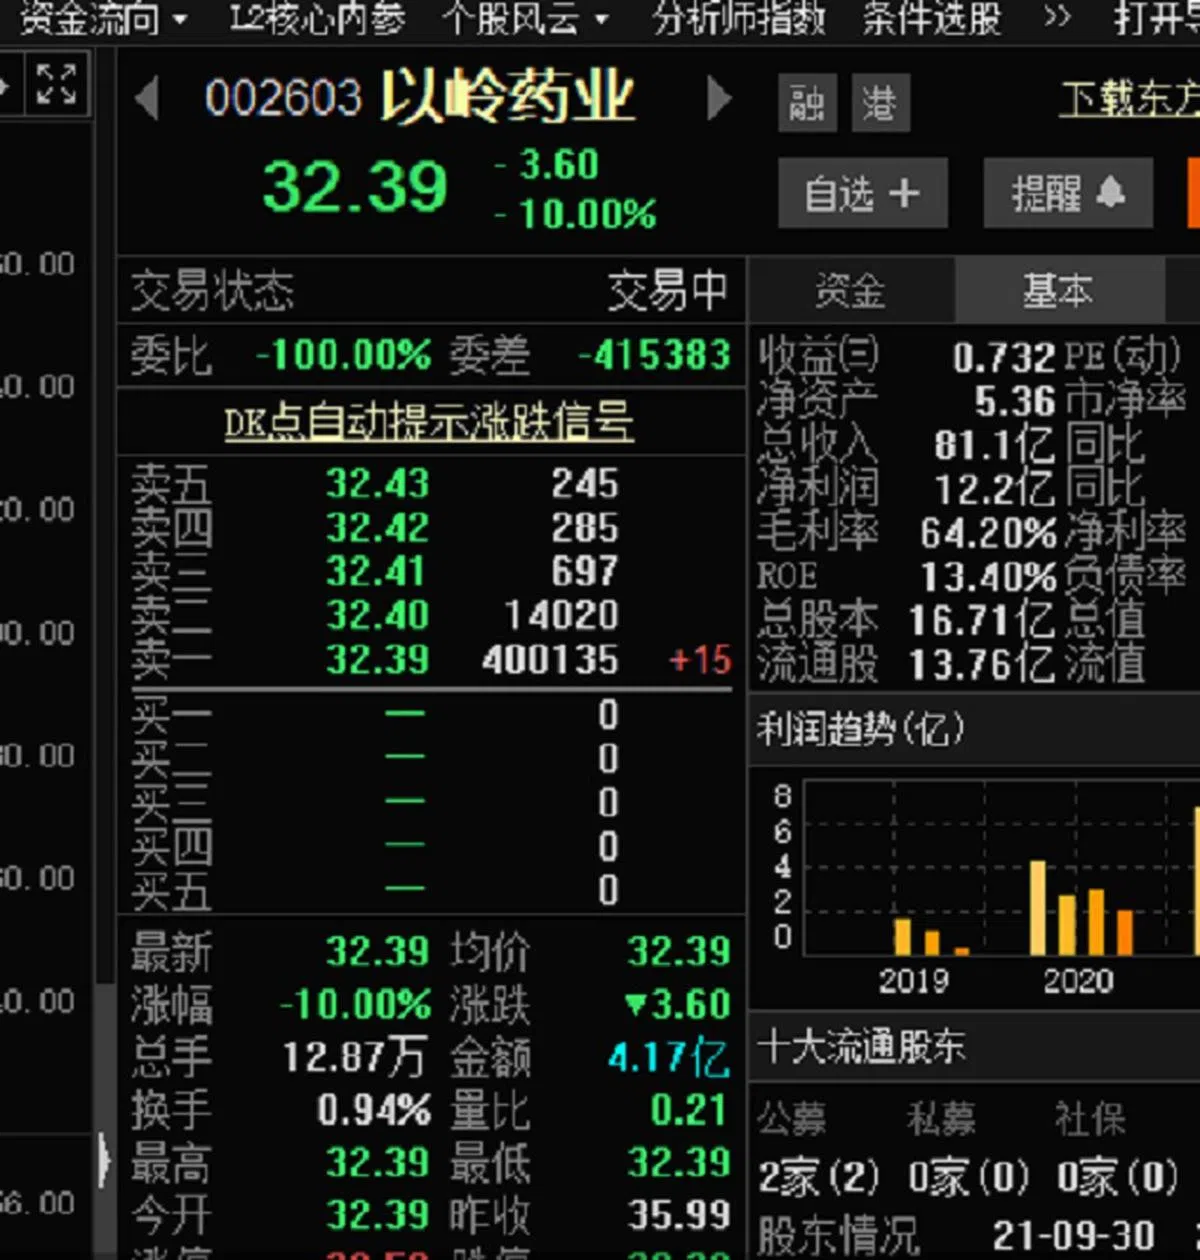
Task: Click the 港 Hong Kong connect badge
Action: click(x=880, y=103)
